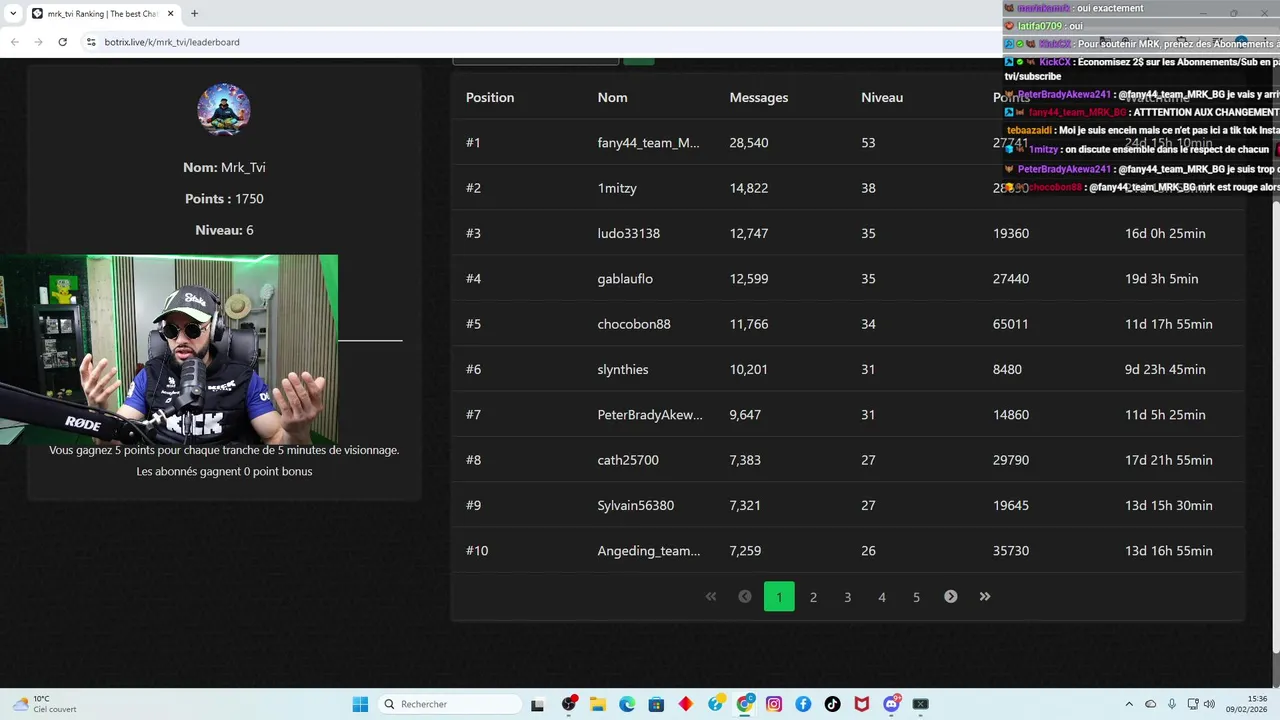Go to page 2 of leaderboard
The image size is (1280, 720).
(x=813, y=597)
